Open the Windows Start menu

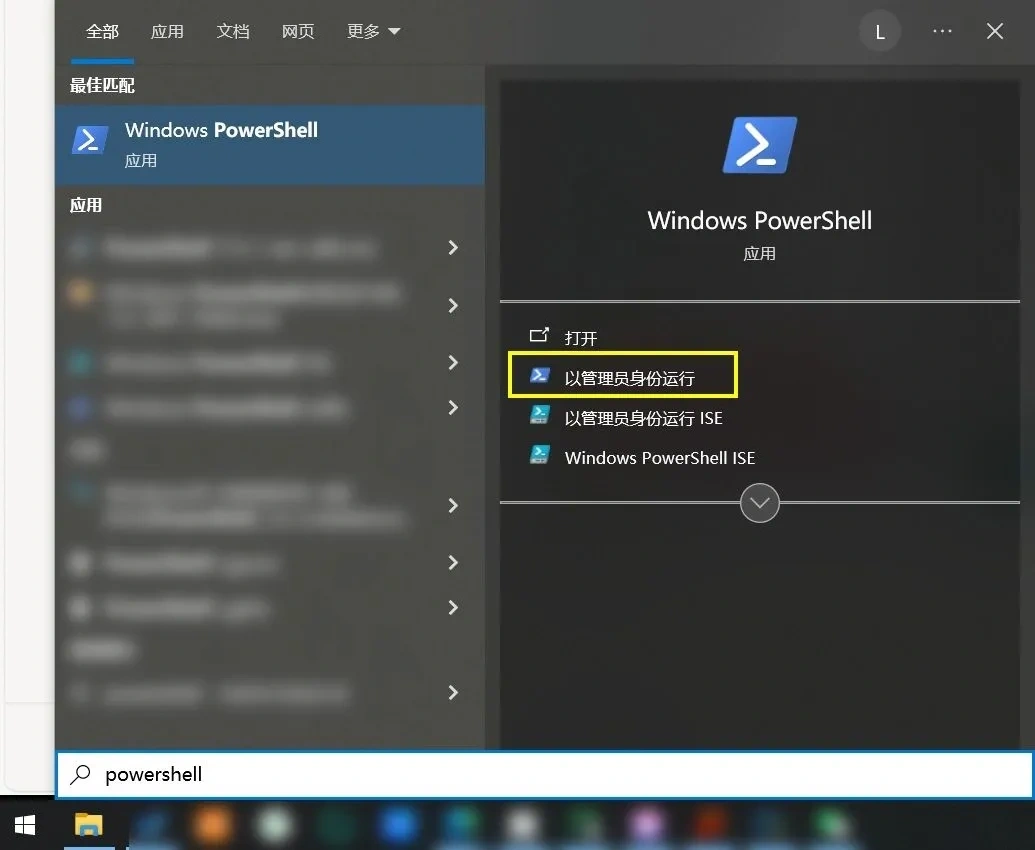click(x=25, y=825)
